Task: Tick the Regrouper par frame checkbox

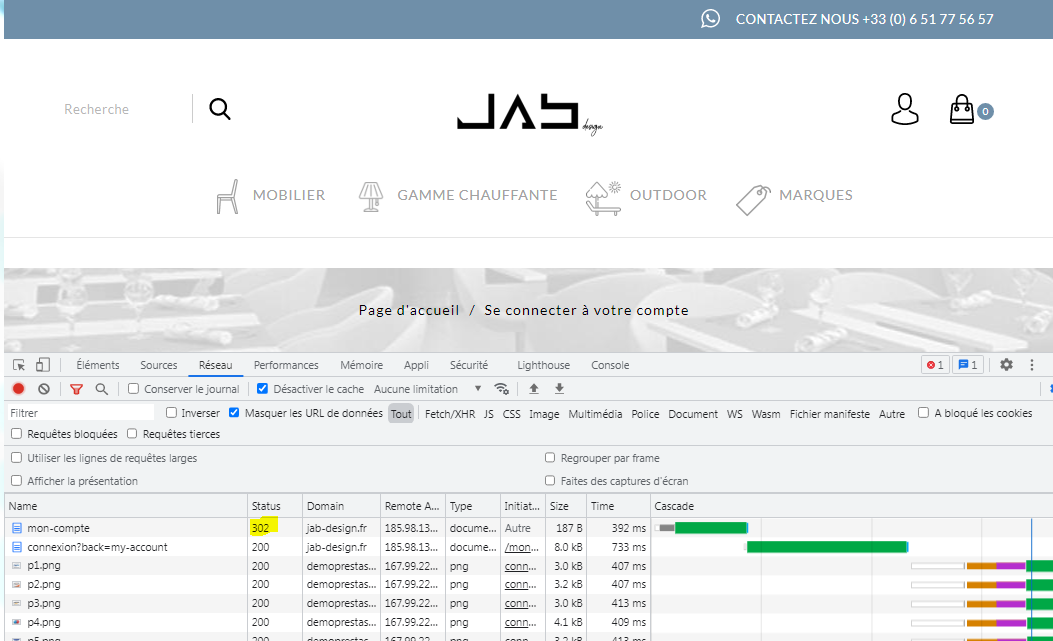Action: [x=550, y=458]
